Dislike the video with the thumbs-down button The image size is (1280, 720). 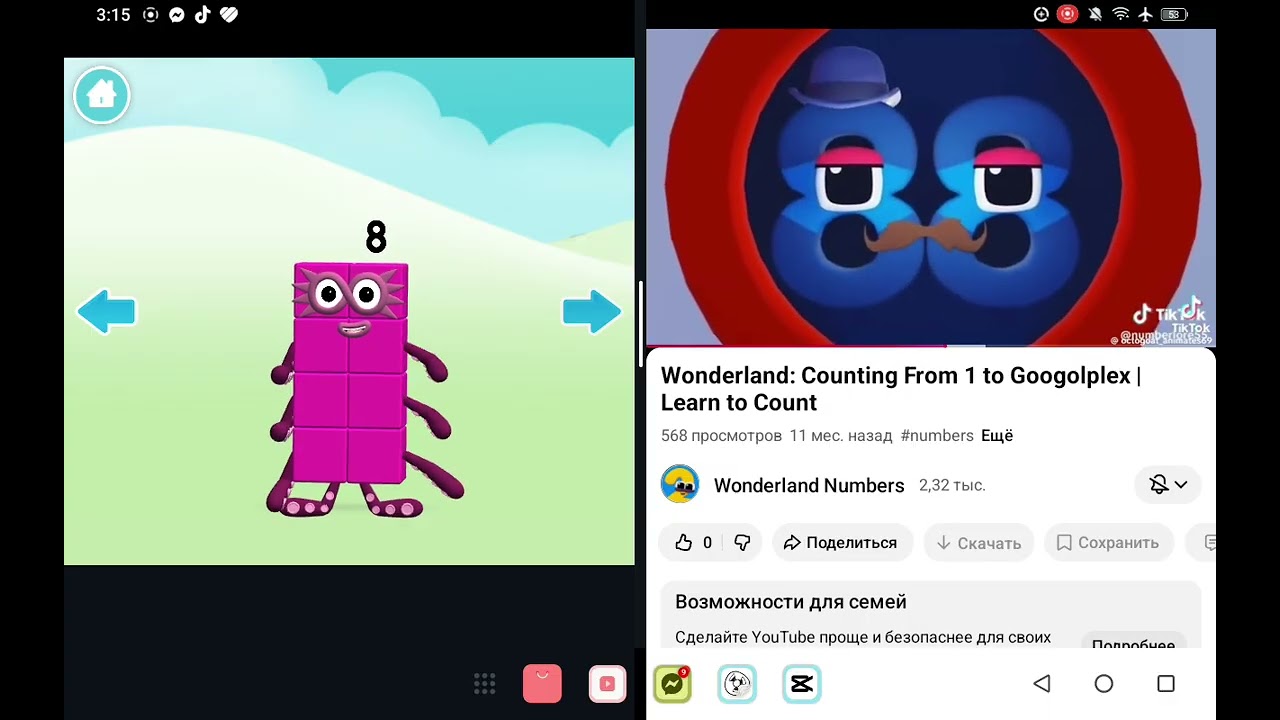click(x=742, y=542)
